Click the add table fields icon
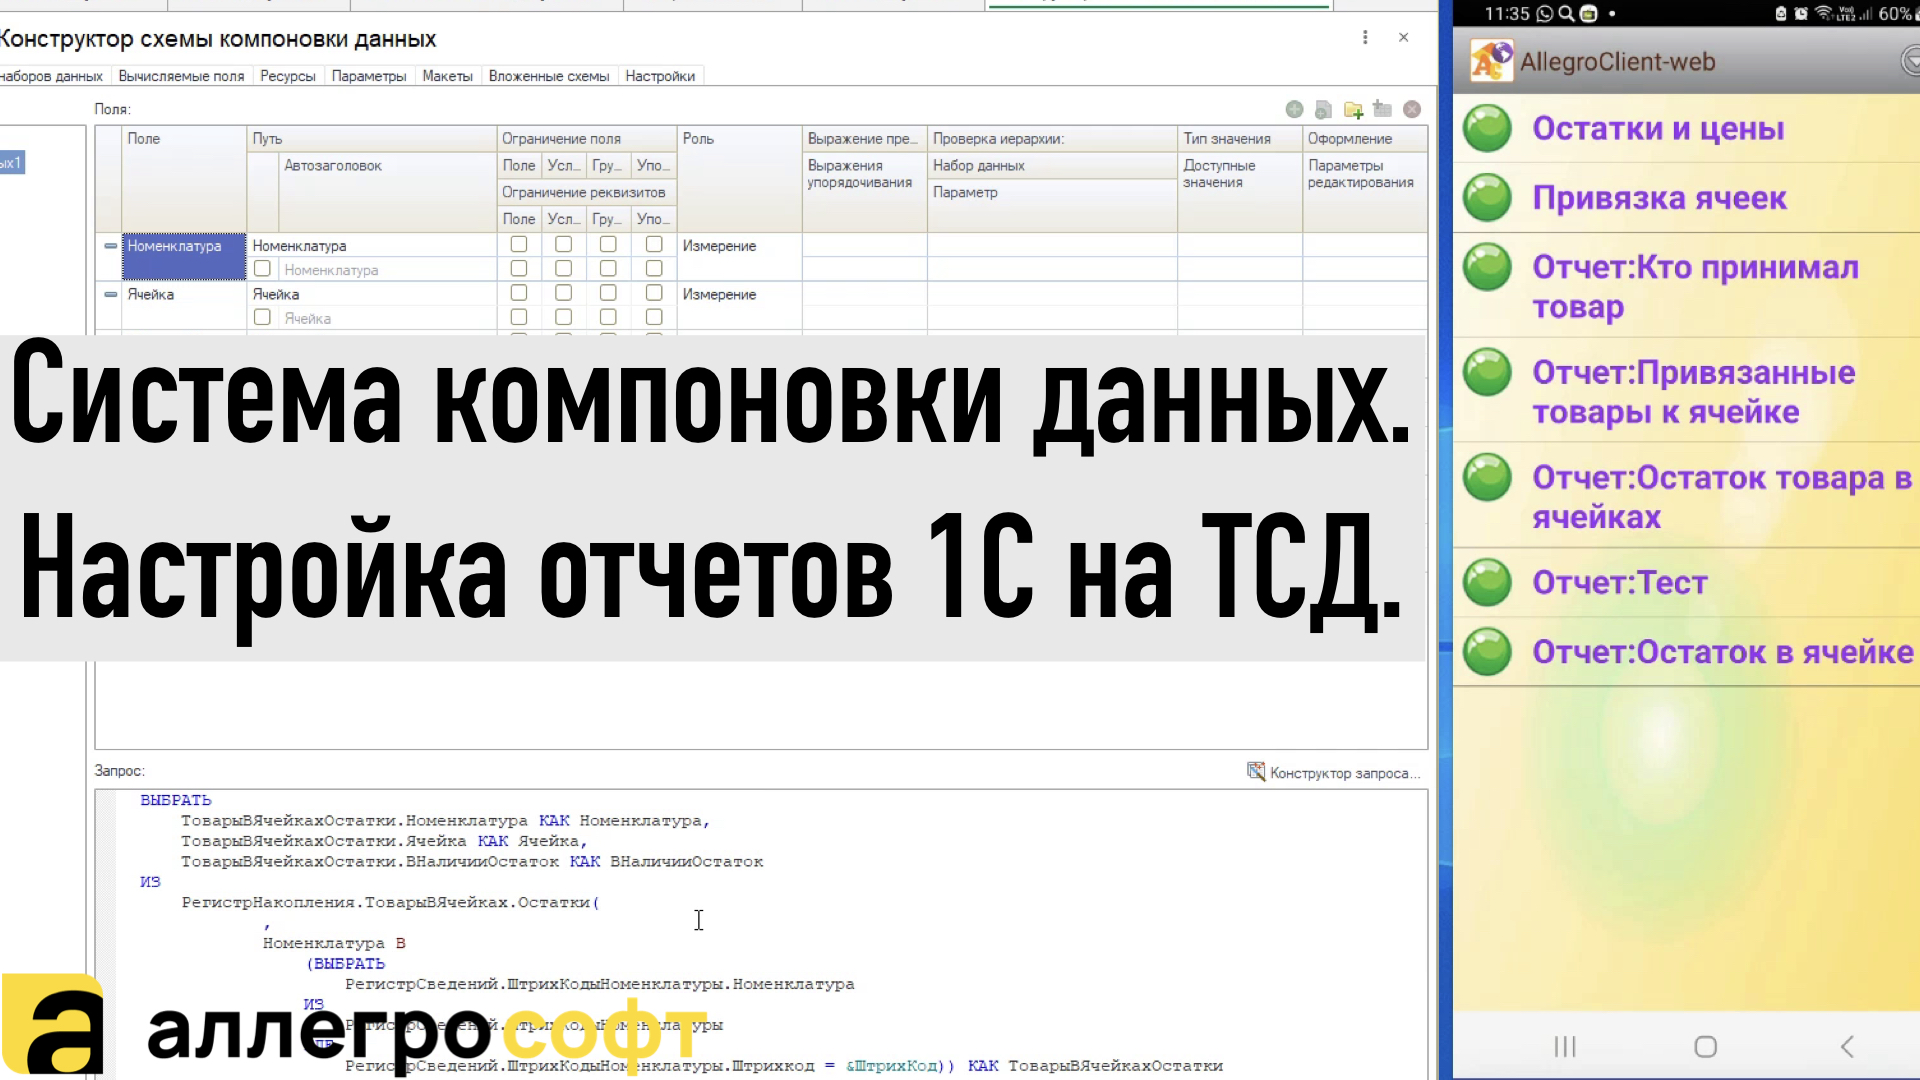 1382,109
